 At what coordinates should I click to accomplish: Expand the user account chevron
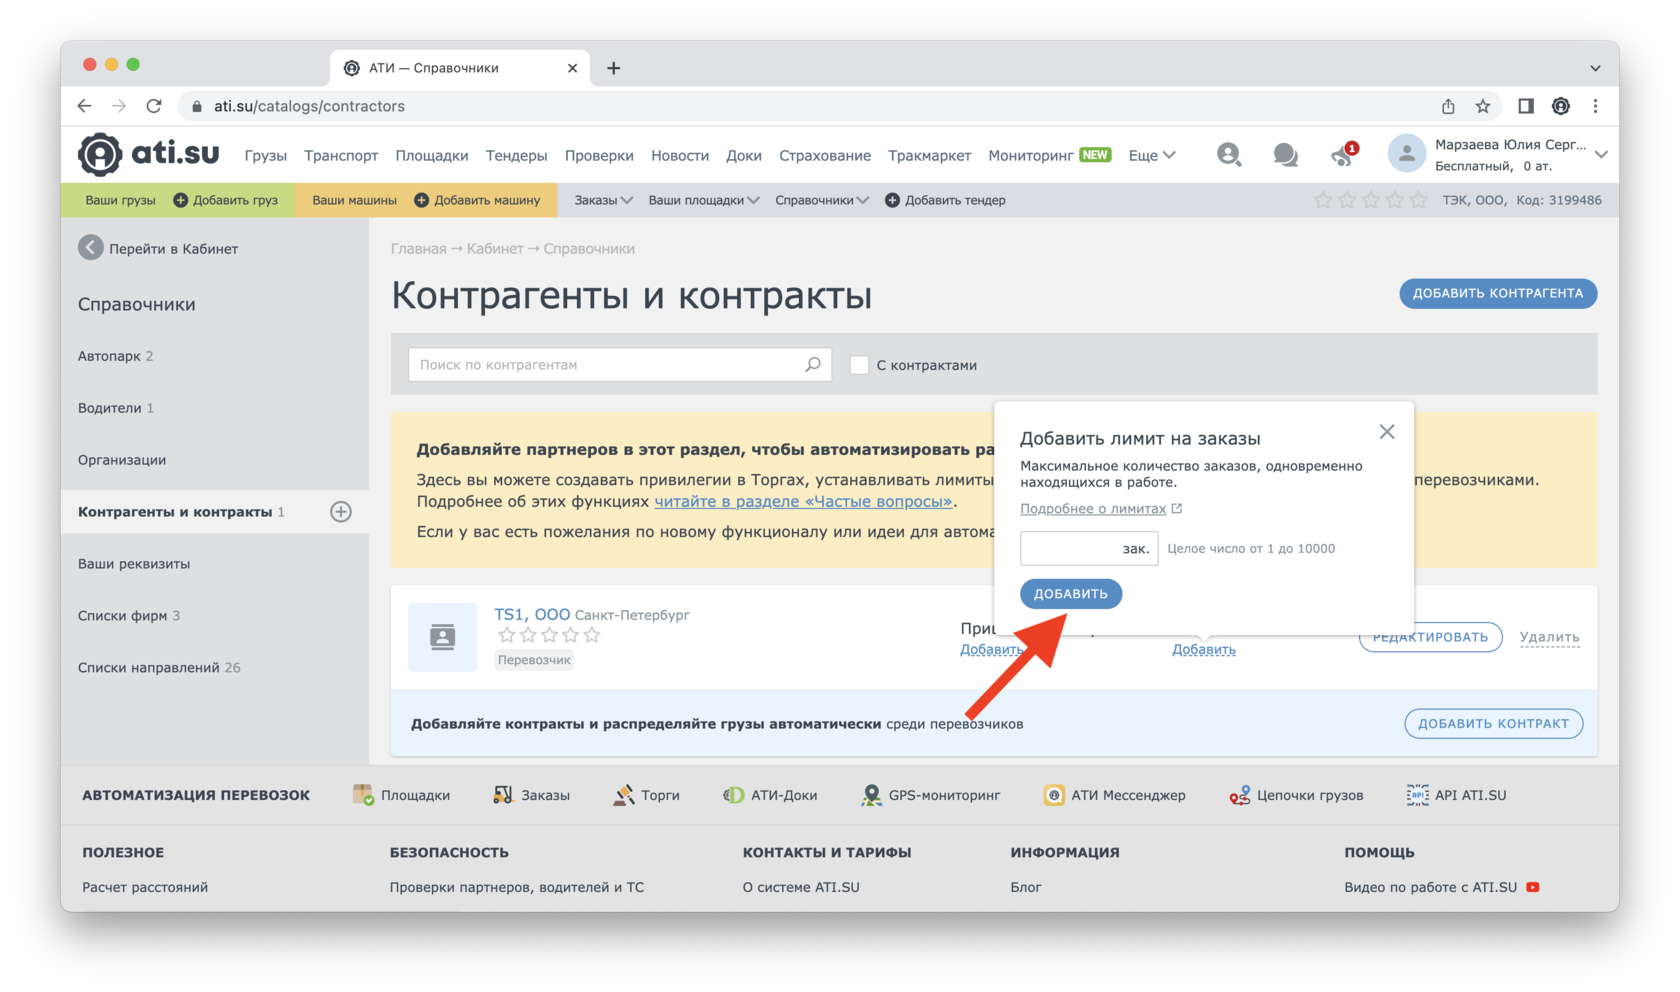(x=1601, y=155)
